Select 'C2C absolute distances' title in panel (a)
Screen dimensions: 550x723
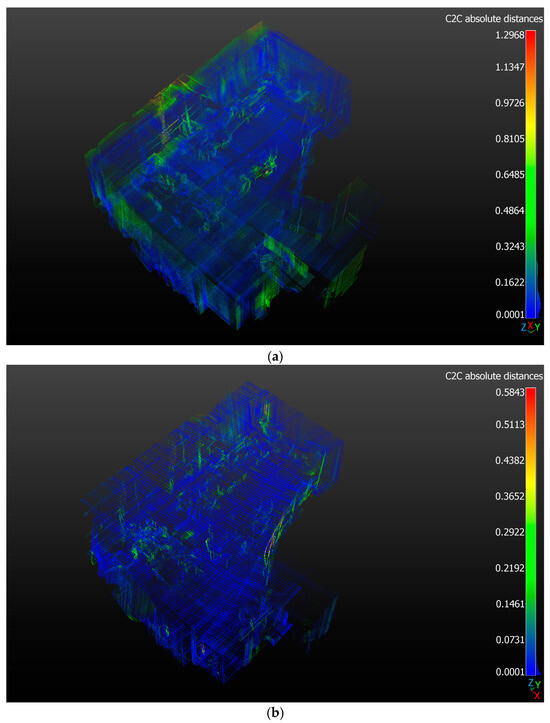pyautogui.click(x=494, y=19)
